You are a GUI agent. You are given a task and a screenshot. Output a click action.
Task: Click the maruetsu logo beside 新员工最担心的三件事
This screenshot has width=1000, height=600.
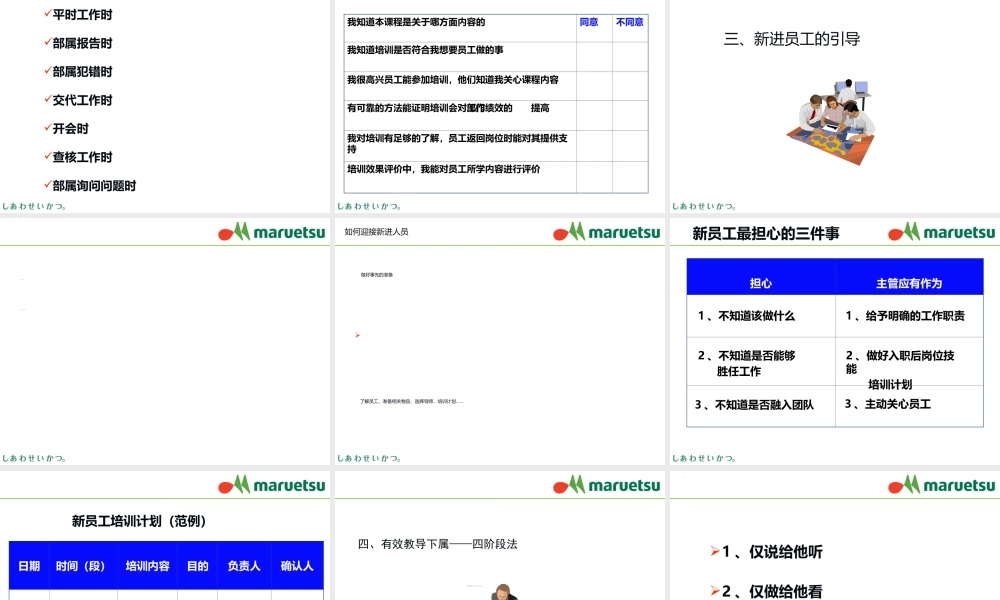(941, 231)
